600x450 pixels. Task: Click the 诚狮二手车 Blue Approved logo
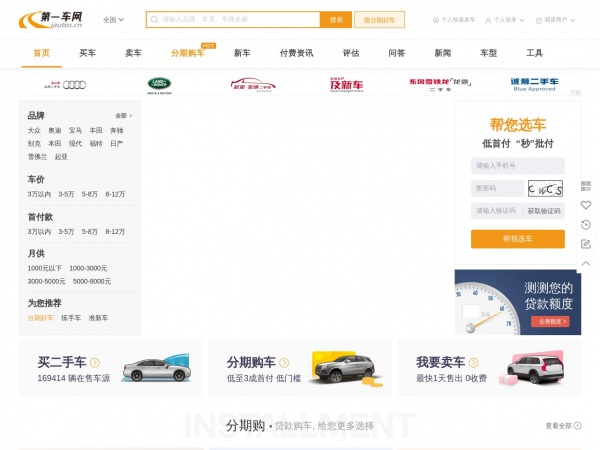pyautogui.click(x=534, y=85)
